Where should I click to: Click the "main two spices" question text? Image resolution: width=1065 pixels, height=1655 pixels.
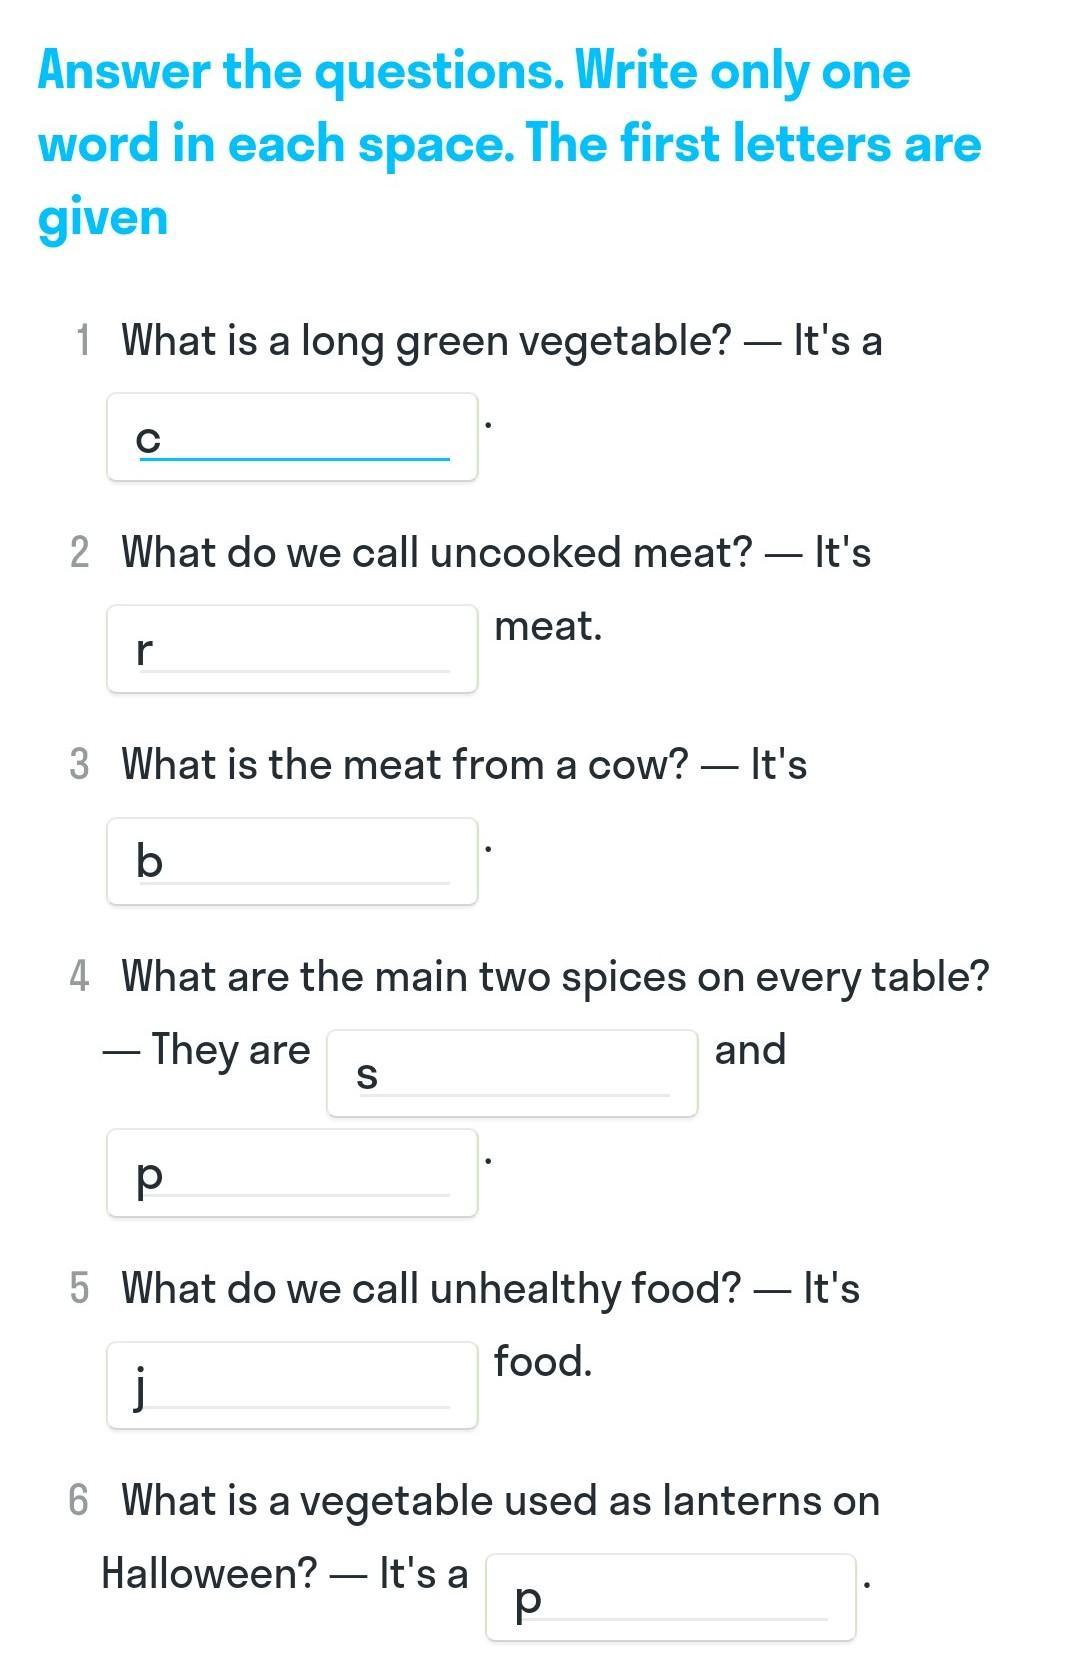tap(554, 977)
